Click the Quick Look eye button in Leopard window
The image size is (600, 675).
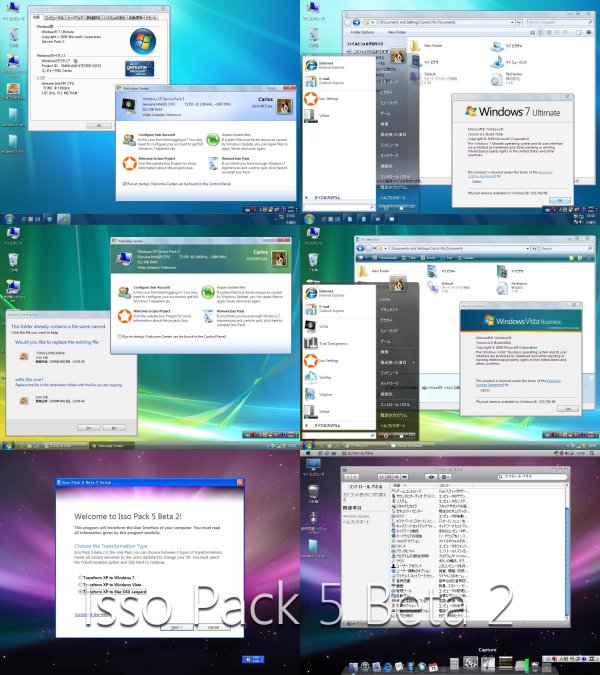tap(431, 477)
